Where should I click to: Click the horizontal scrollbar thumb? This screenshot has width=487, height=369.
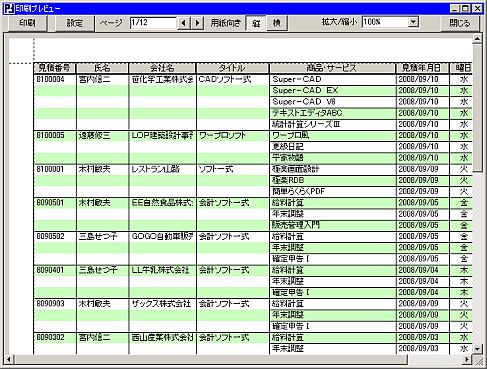(x=210, y=359)
